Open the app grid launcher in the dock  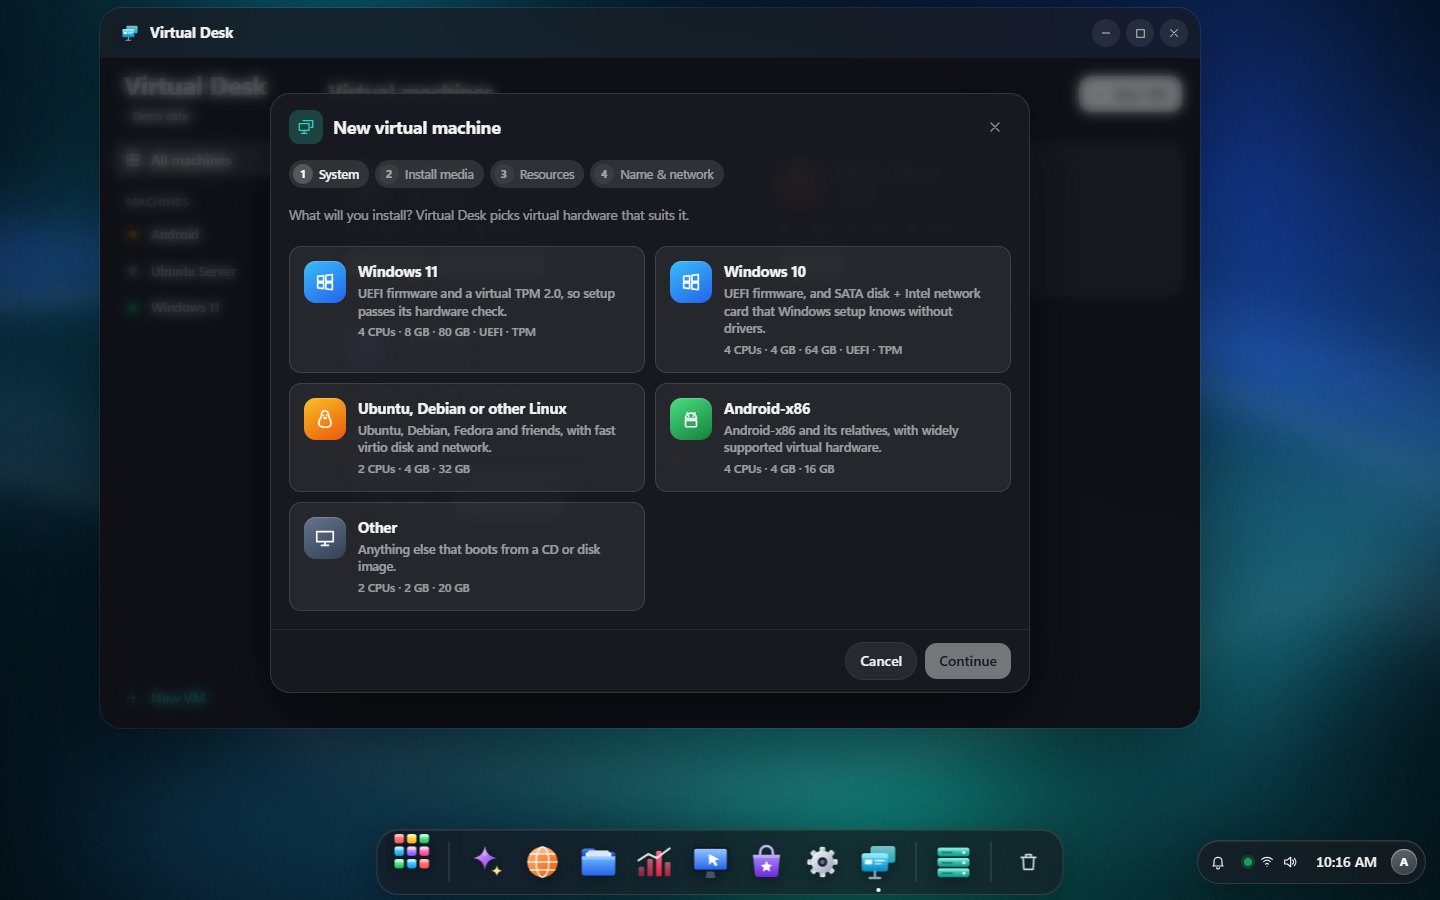pyautogui.click(x=412, y=852)
